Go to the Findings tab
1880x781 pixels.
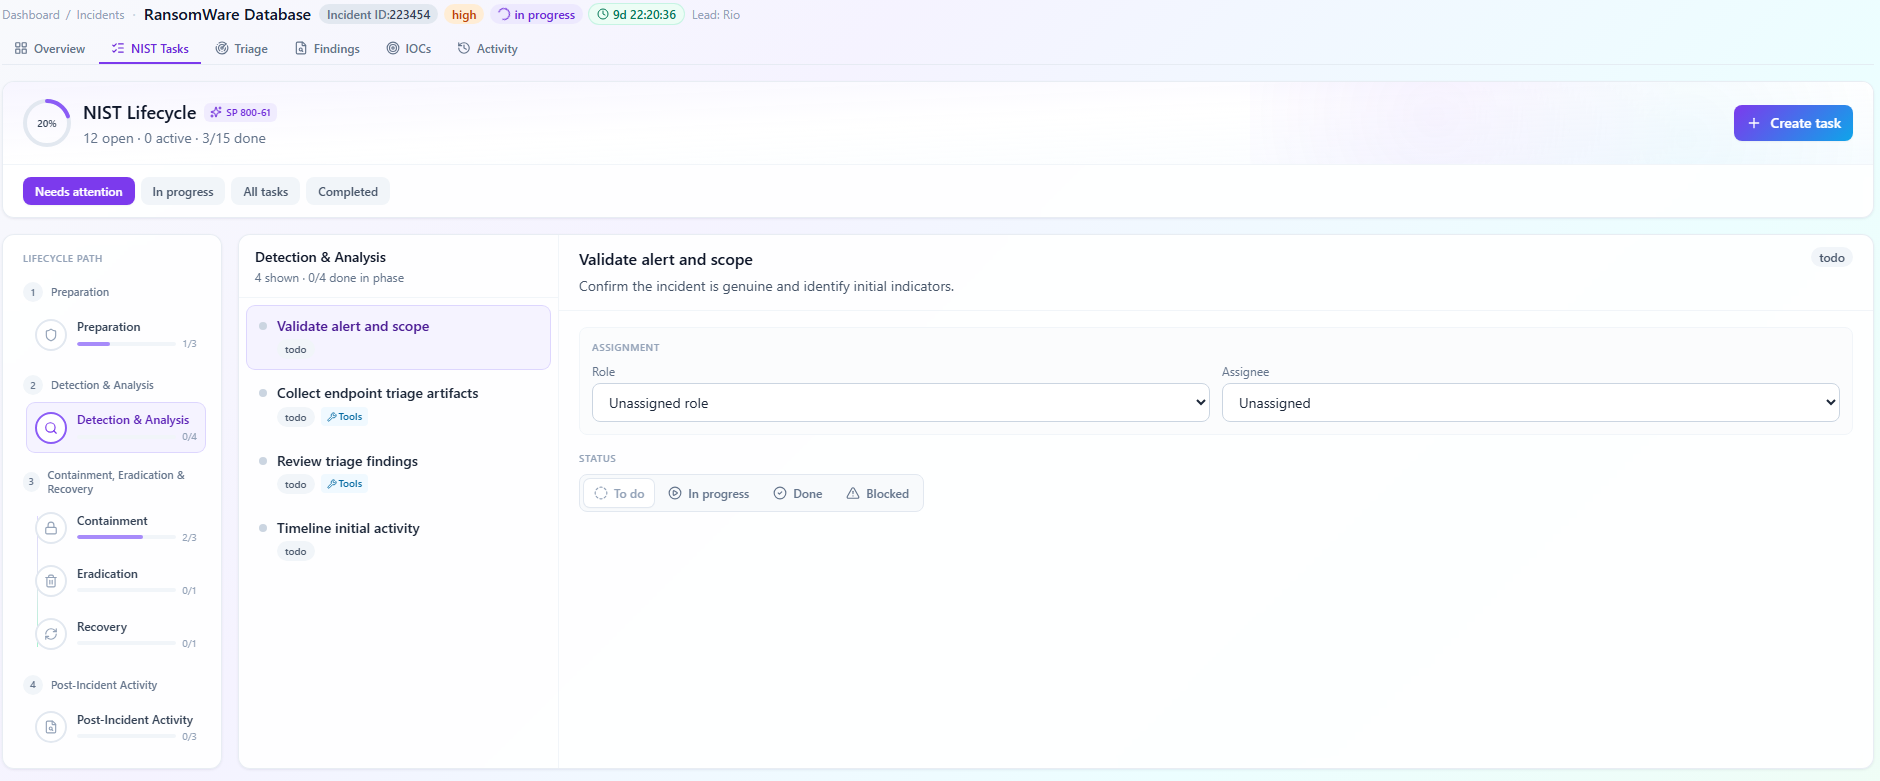[x=327, y=49]
